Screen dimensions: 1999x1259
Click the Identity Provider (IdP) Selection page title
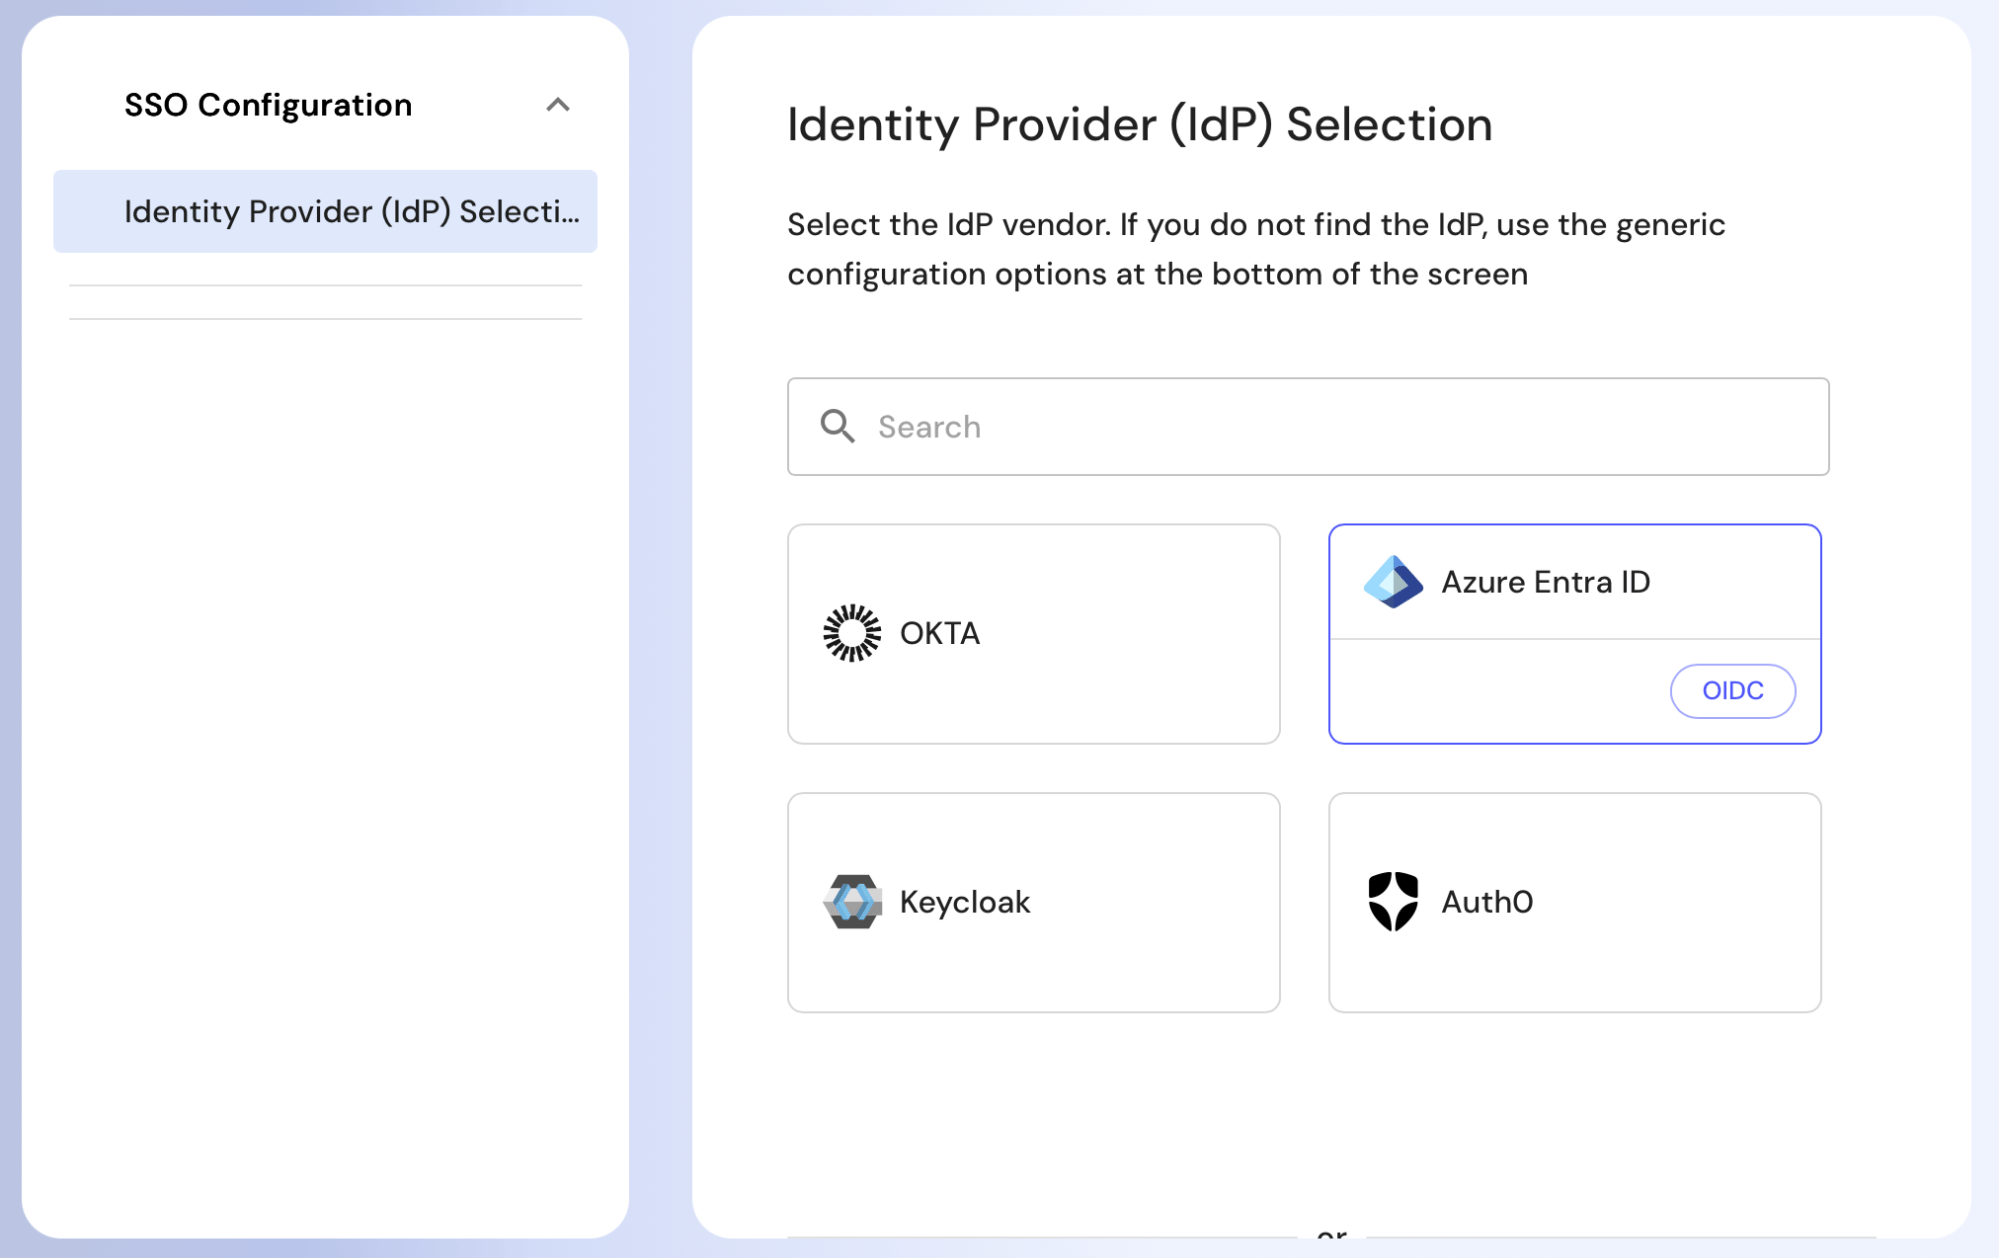(x=1139, y=125)
